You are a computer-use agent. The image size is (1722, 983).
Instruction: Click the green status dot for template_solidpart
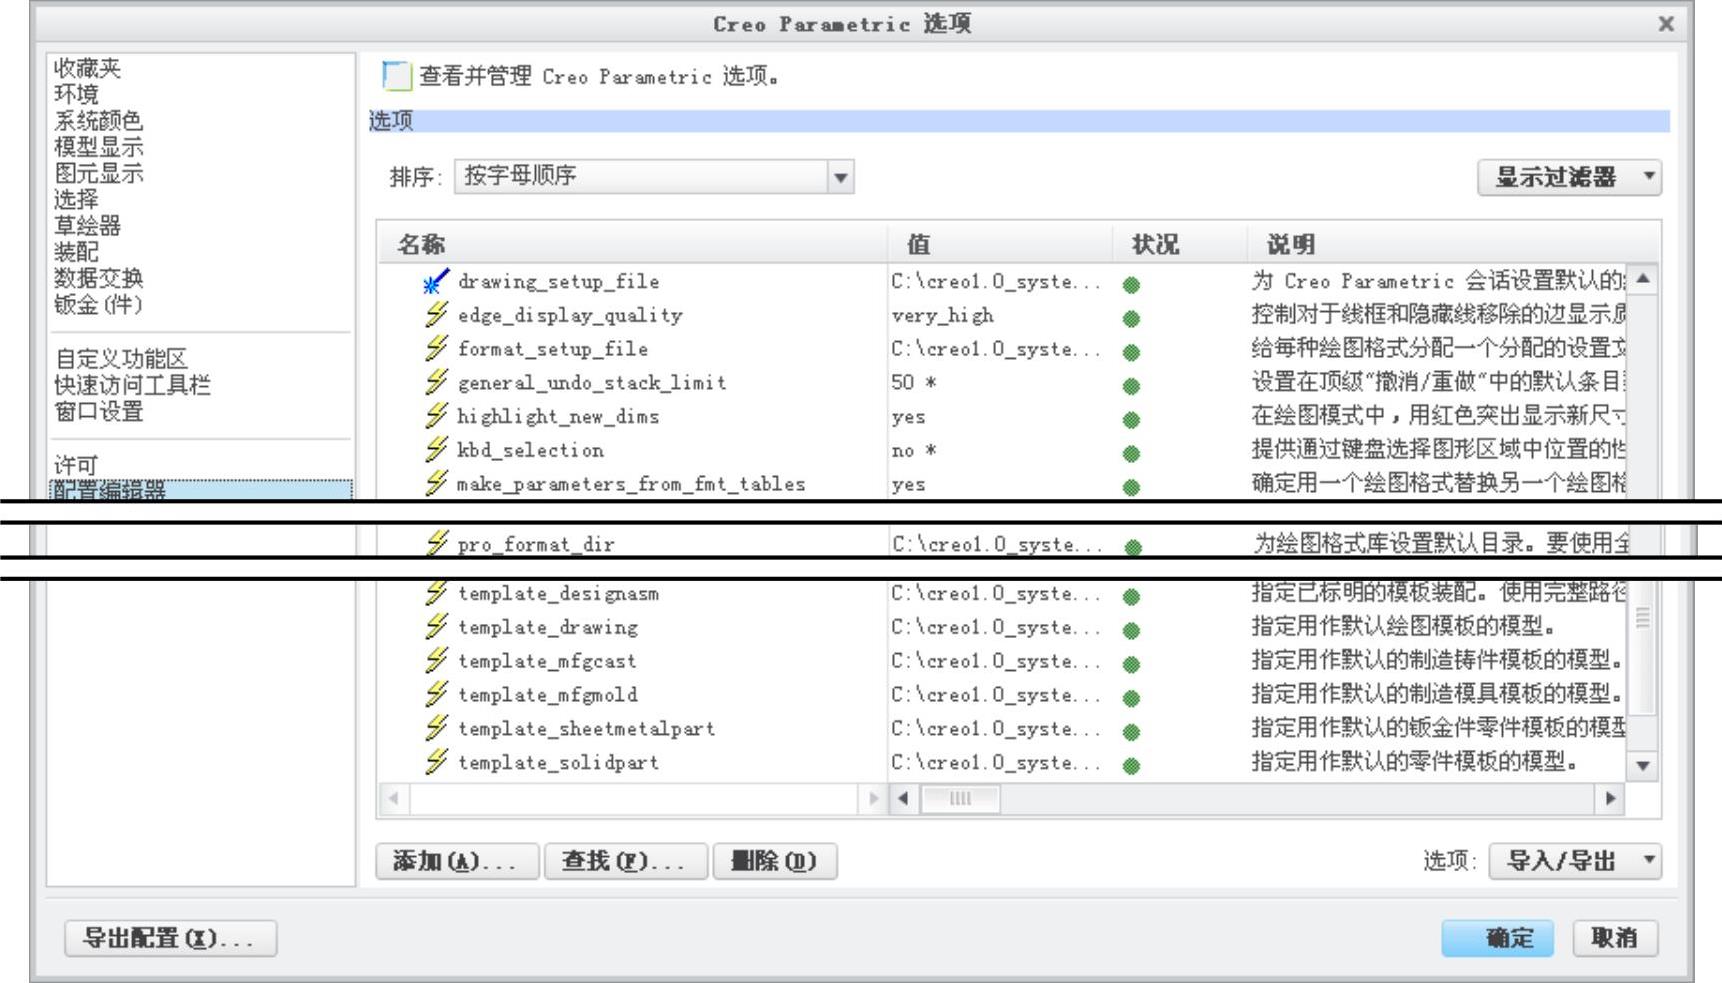tap(1131, 766)
